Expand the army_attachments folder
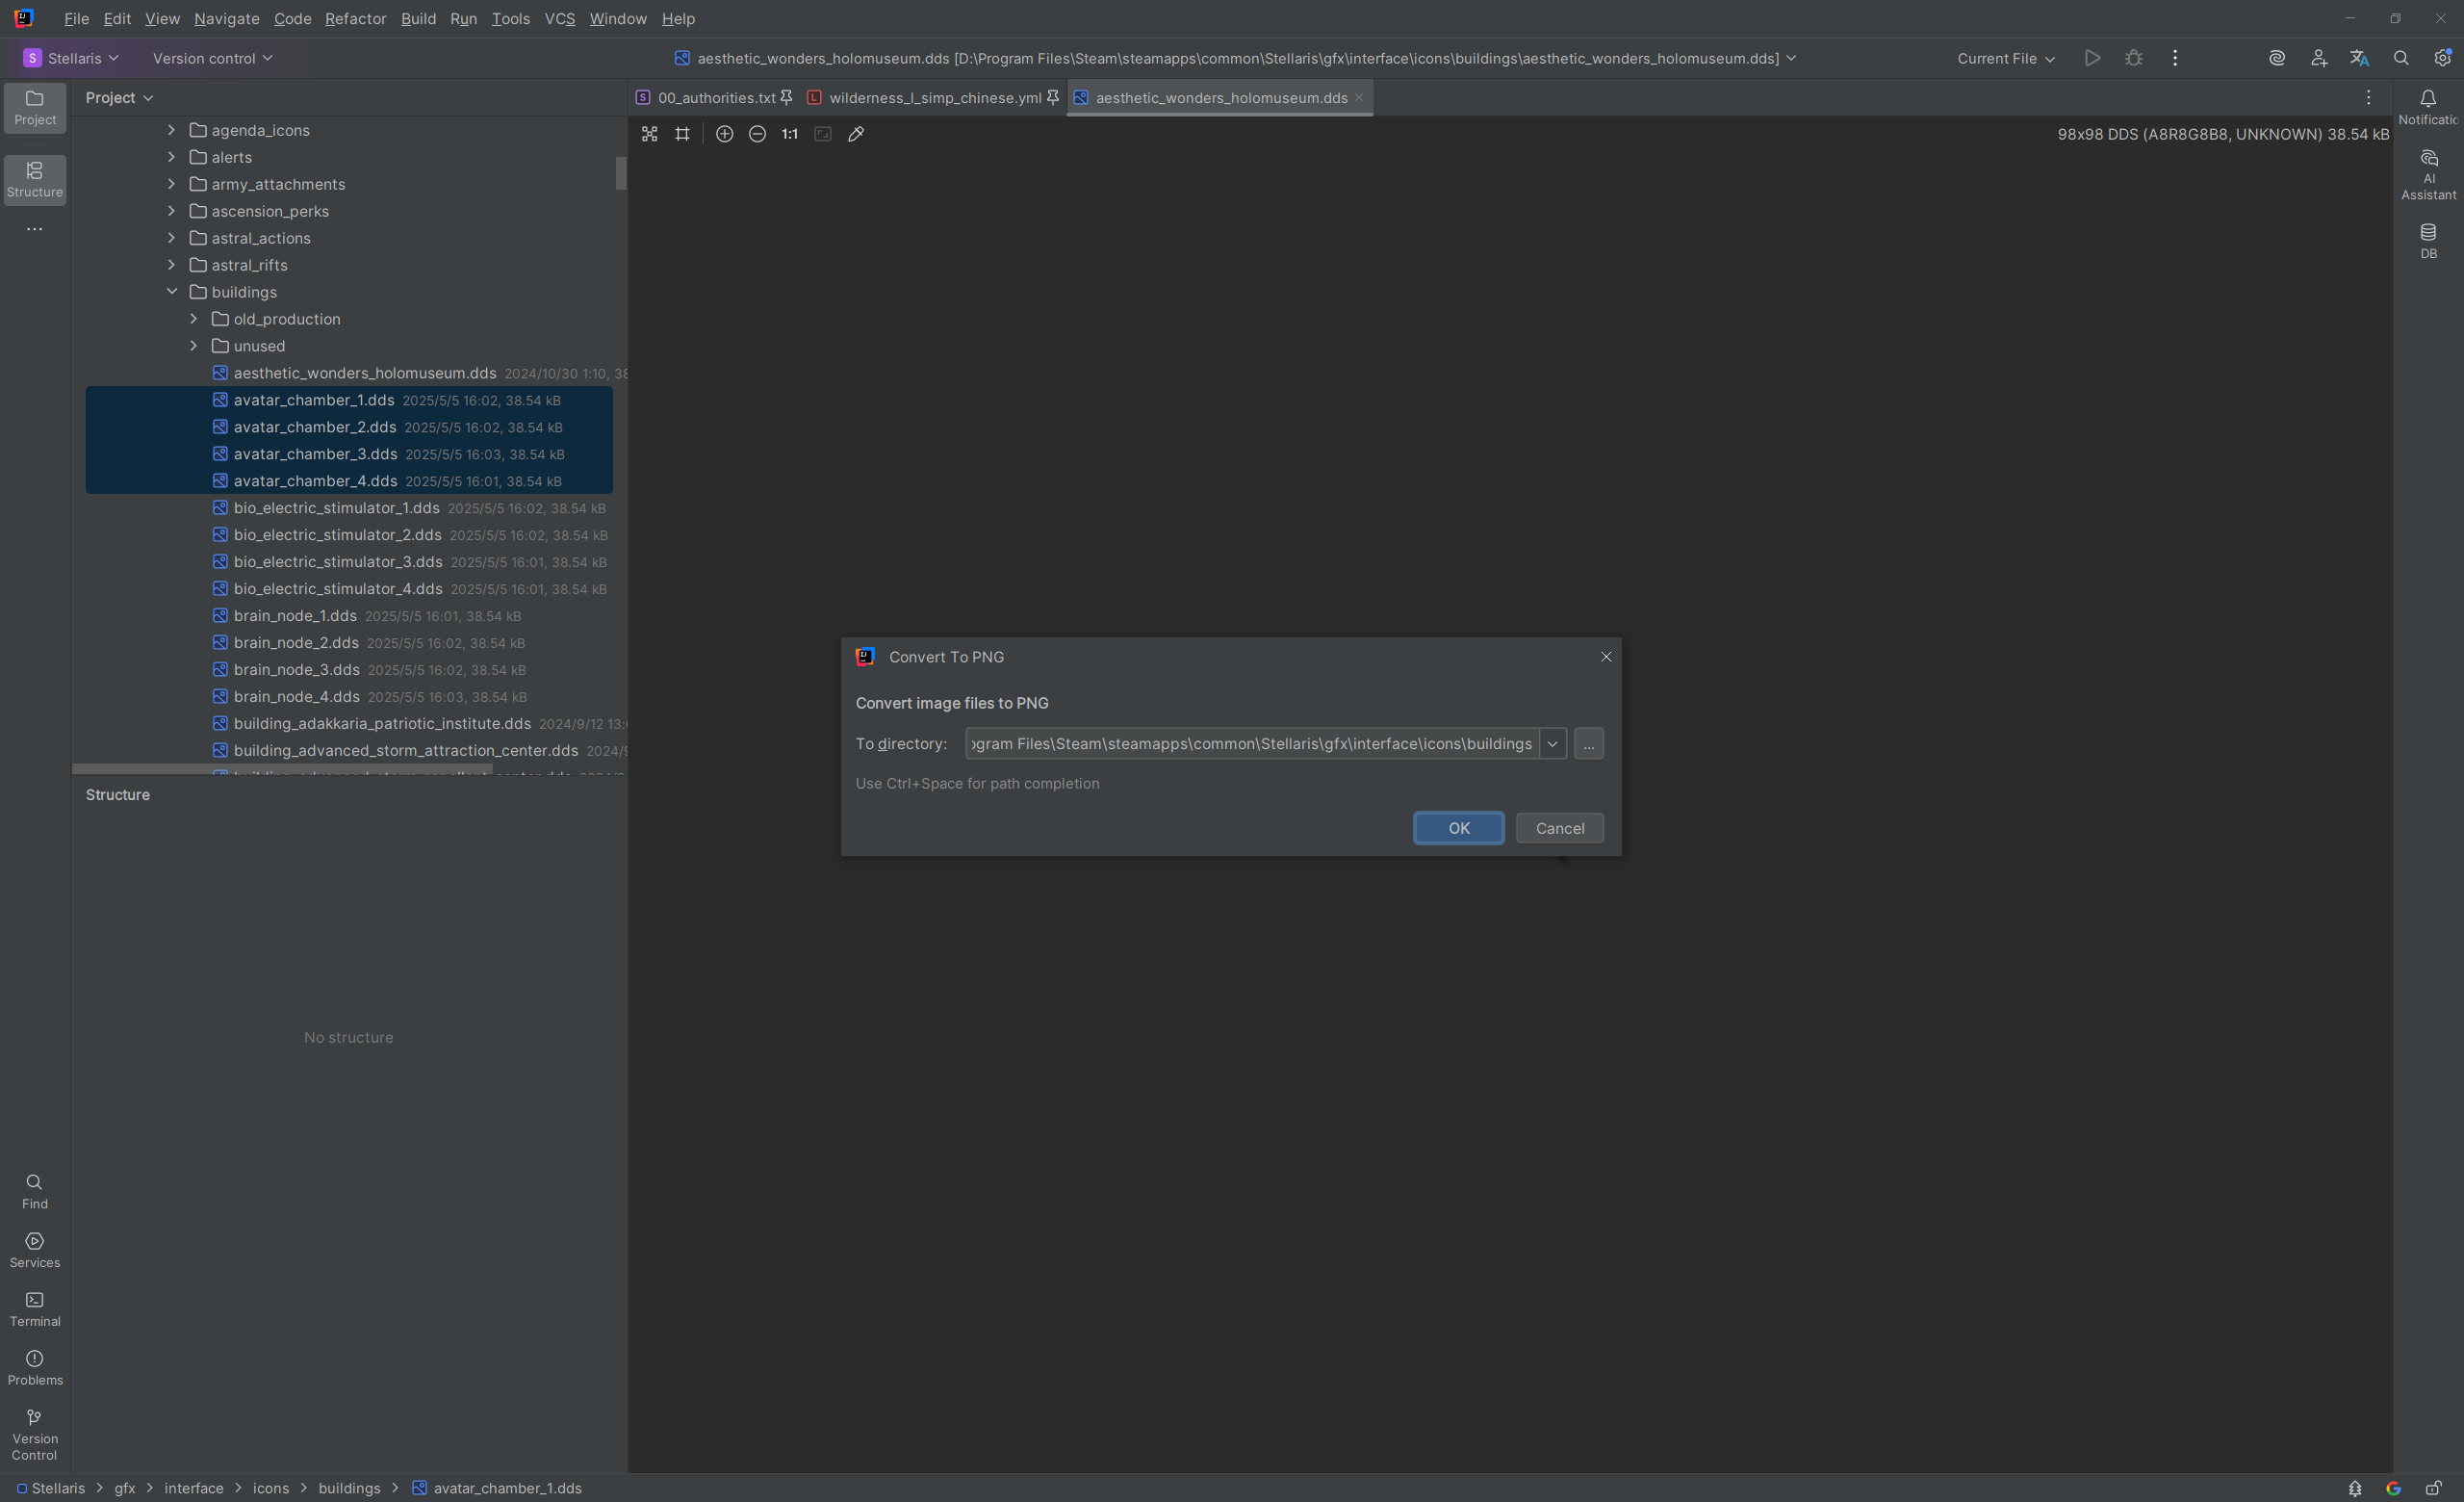Image resolution: width=2464 pixels, height=1502 pixels. pyautogui.click(x=171, y=184)
